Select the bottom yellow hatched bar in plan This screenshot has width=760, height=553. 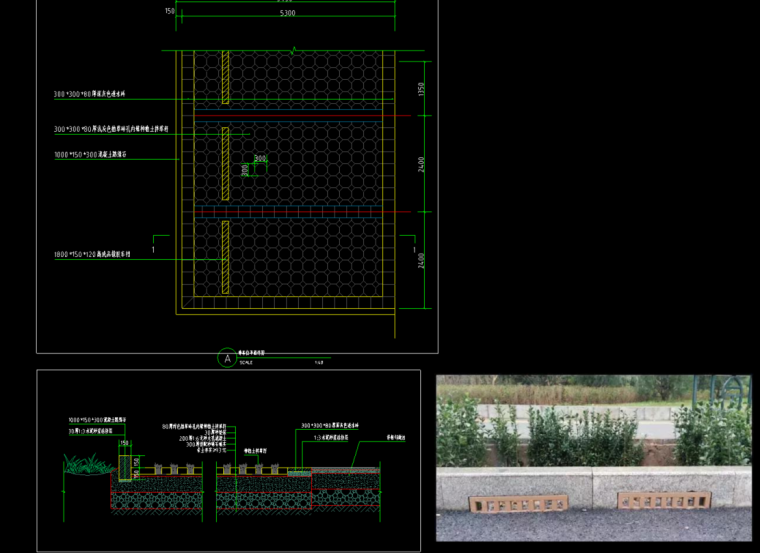point(226,257)
